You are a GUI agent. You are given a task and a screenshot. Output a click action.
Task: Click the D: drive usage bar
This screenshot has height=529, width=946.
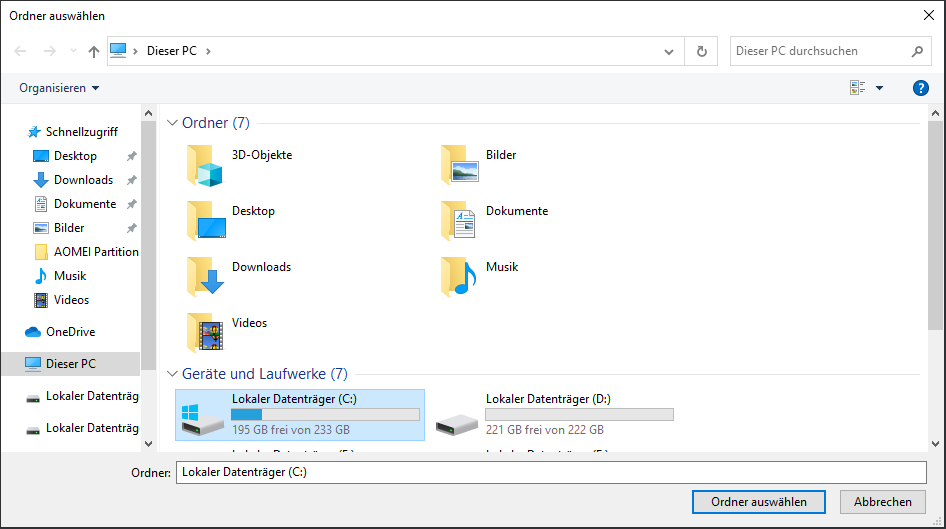point(579,414)
